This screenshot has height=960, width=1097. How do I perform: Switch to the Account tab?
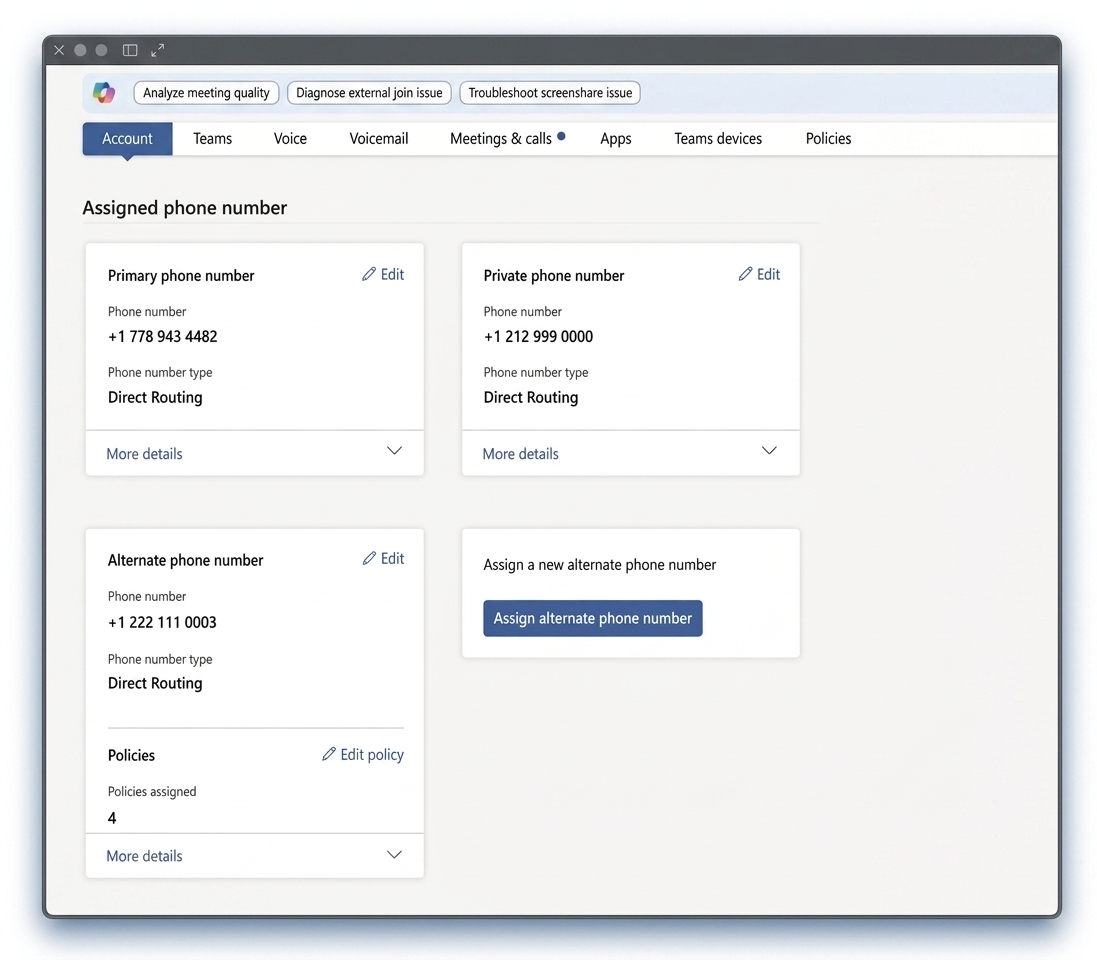pos(127,139)
